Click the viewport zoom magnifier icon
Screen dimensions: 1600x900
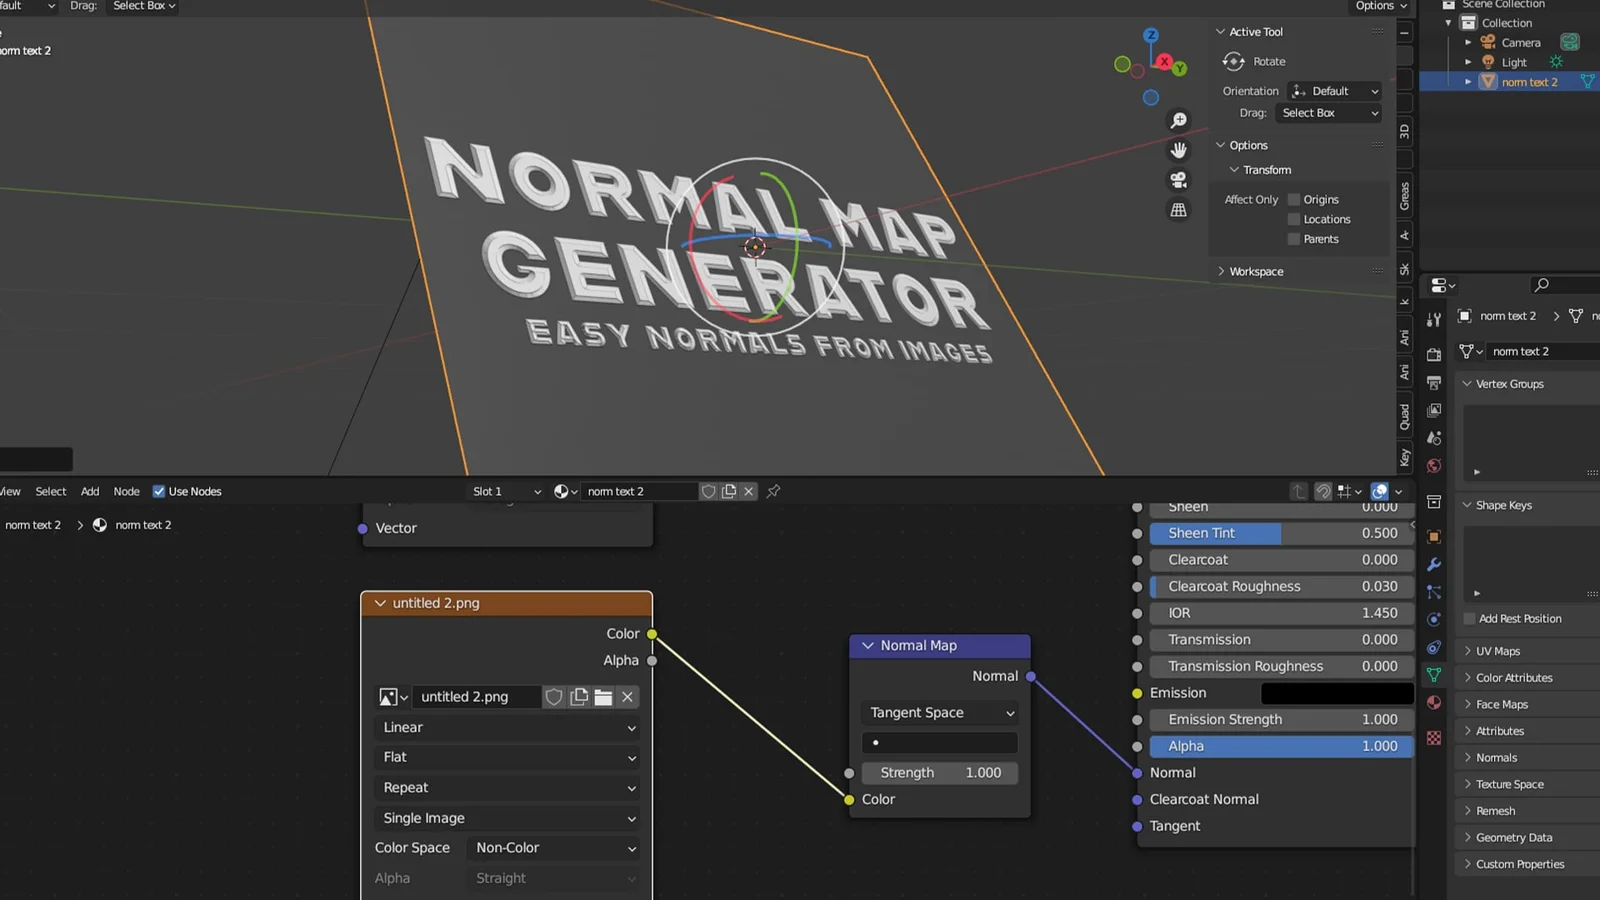1179,119
